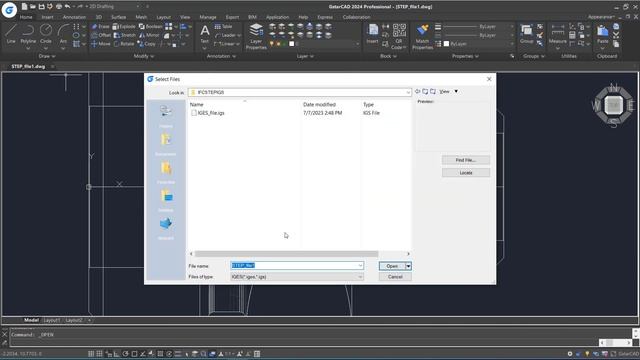Viewport: 640px width, 360px height.
Task: Click the Rotate tool
Action: pos(124,44)
